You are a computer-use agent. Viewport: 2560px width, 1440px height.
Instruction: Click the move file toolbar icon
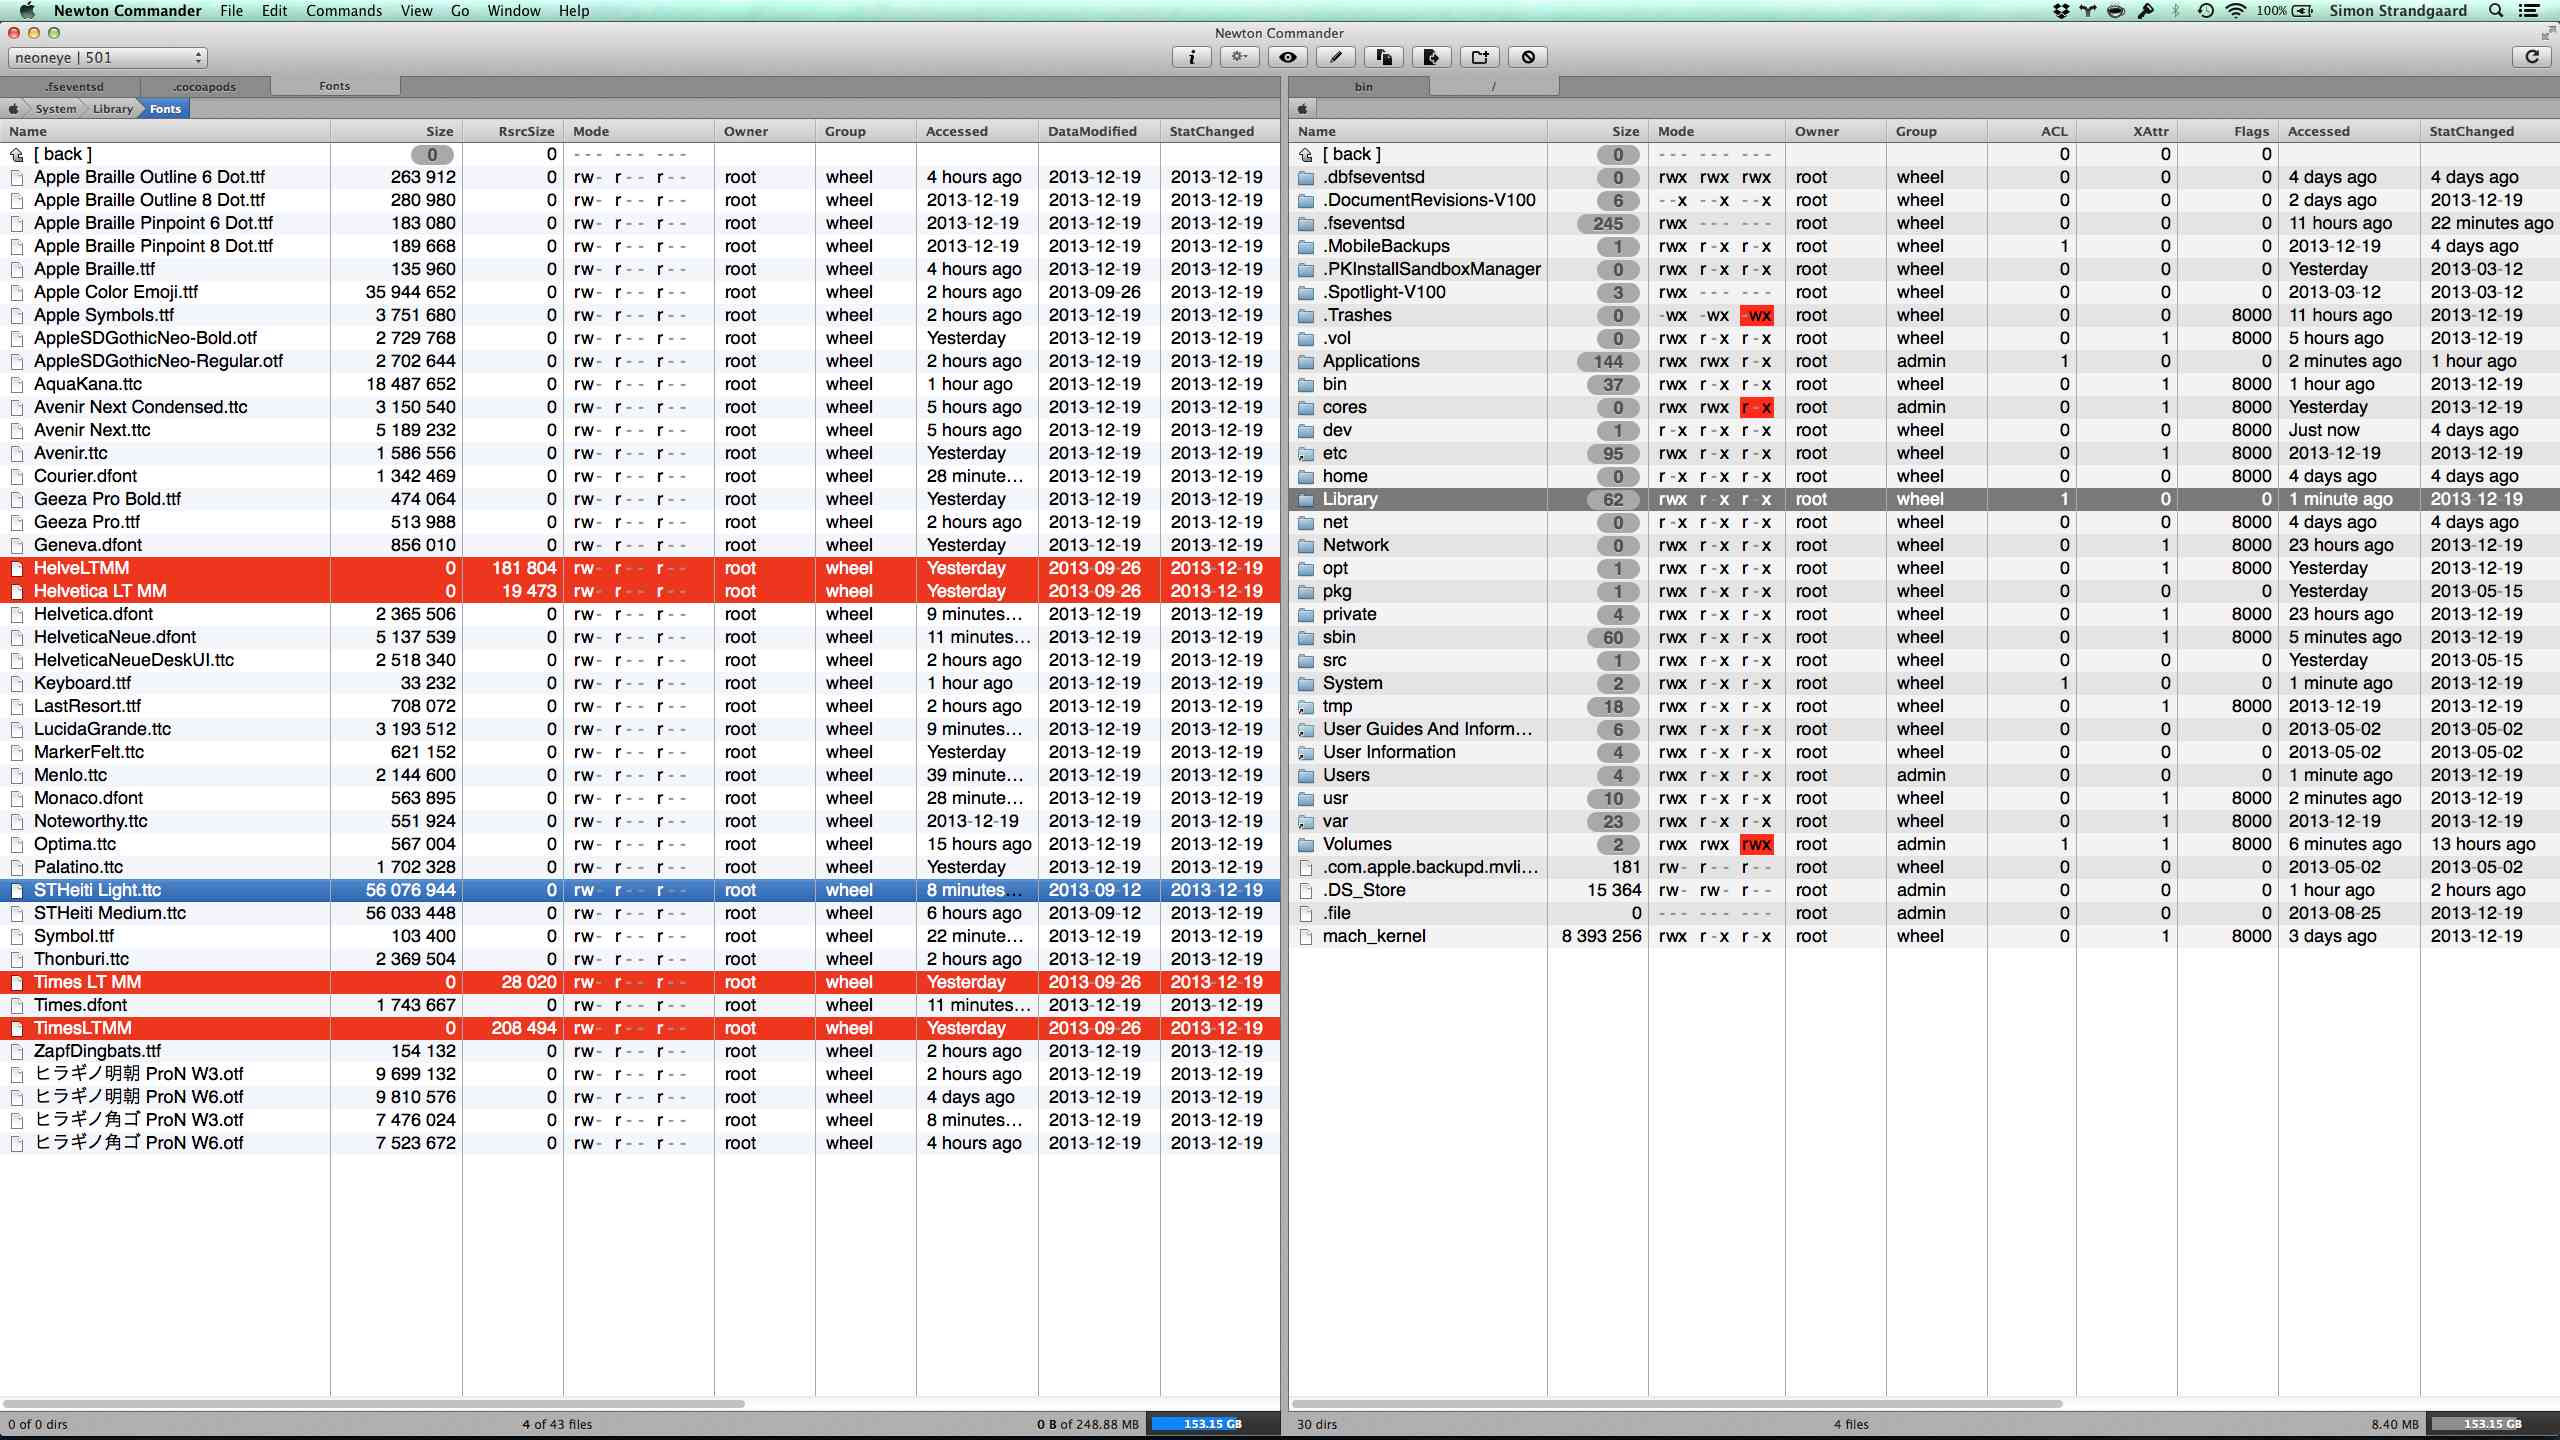1431,57
